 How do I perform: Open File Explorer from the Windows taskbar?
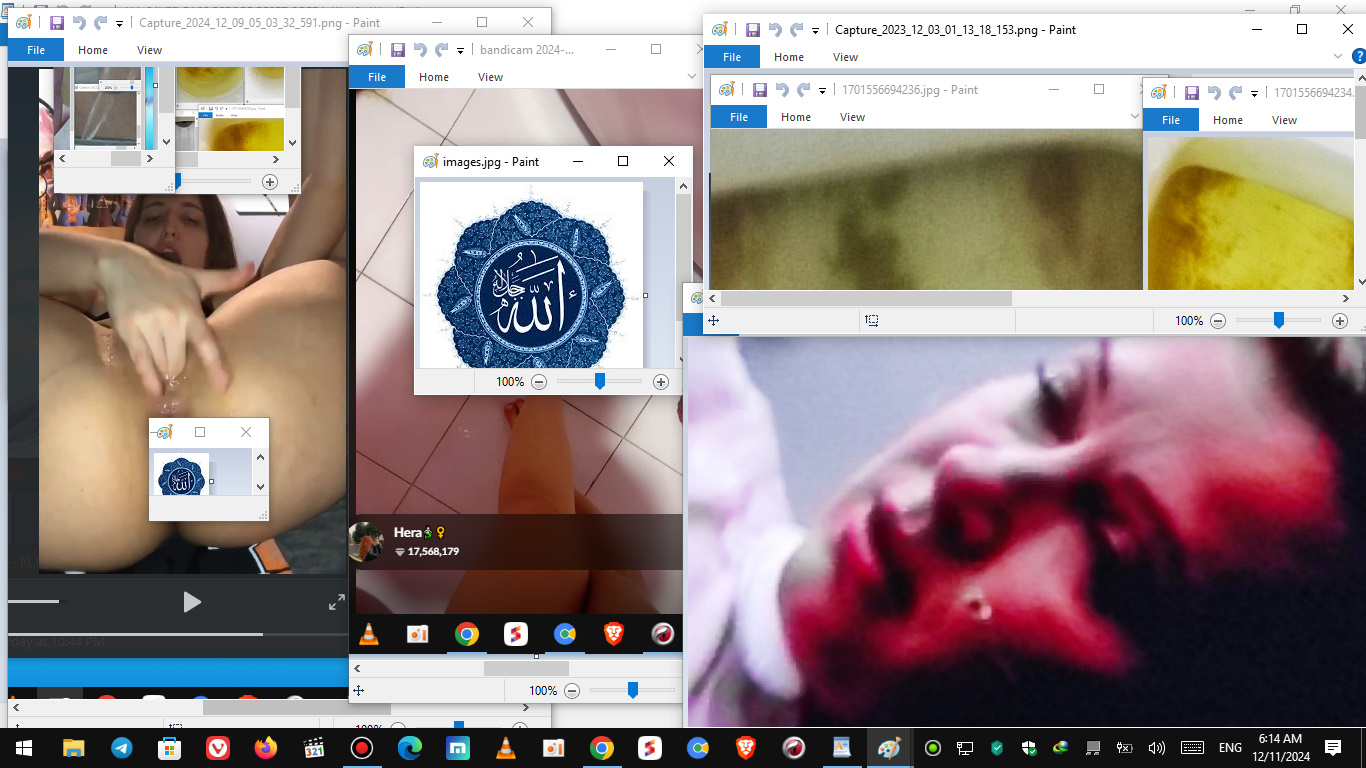74,748
